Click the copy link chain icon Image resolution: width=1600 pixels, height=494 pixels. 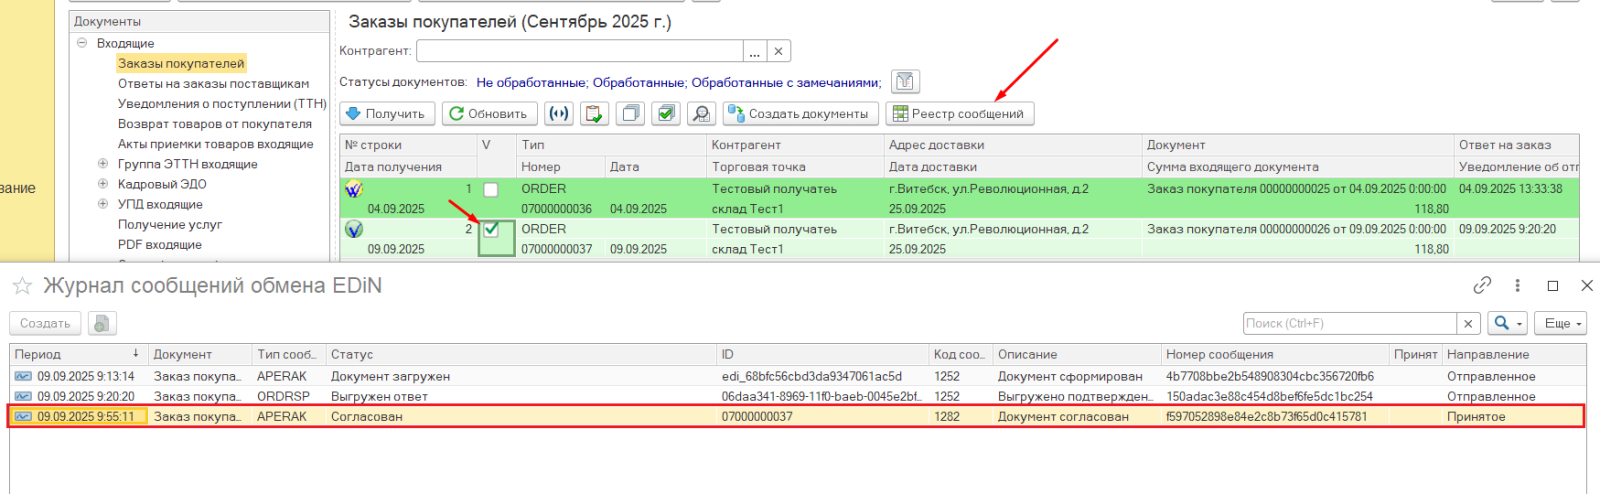click(x=1482, y=286)
